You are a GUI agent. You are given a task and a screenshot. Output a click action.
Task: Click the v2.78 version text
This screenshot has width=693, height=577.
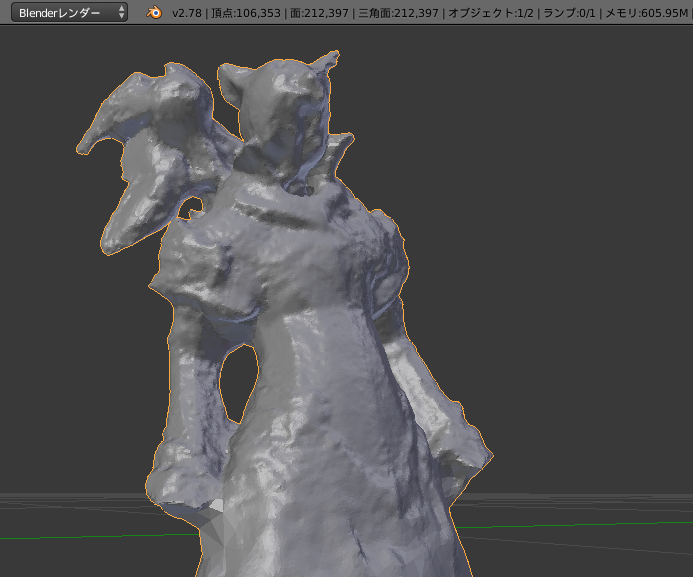(187, 13)
